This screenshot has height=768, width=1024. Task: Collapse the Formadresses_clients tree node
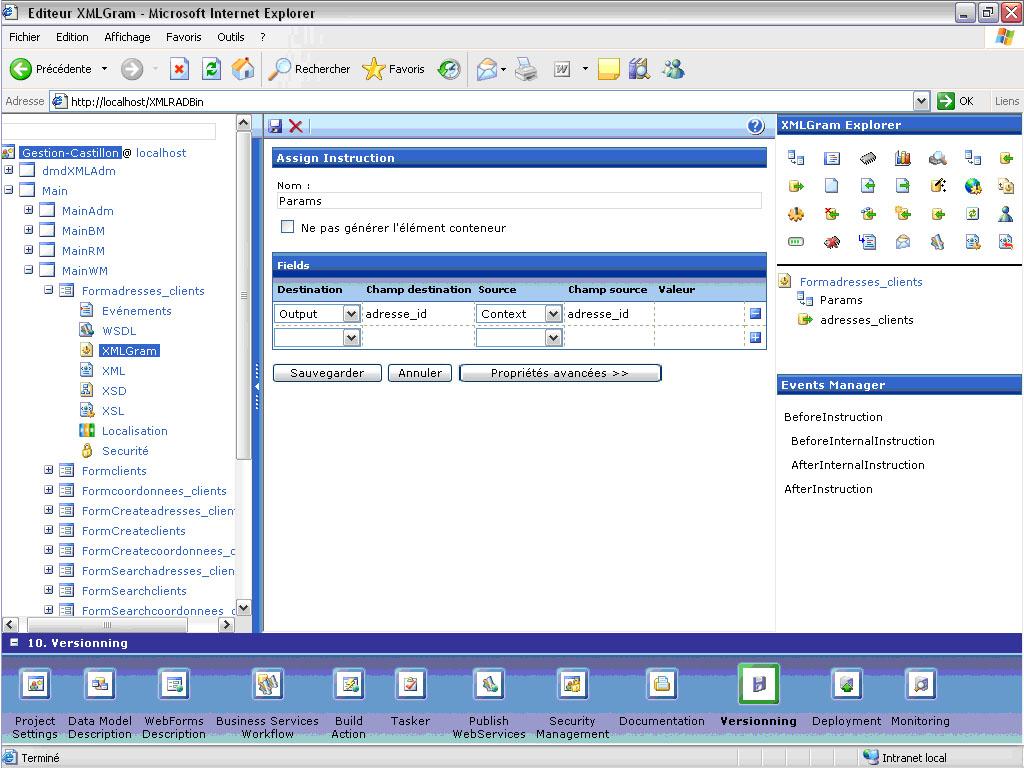pos(49,291)
